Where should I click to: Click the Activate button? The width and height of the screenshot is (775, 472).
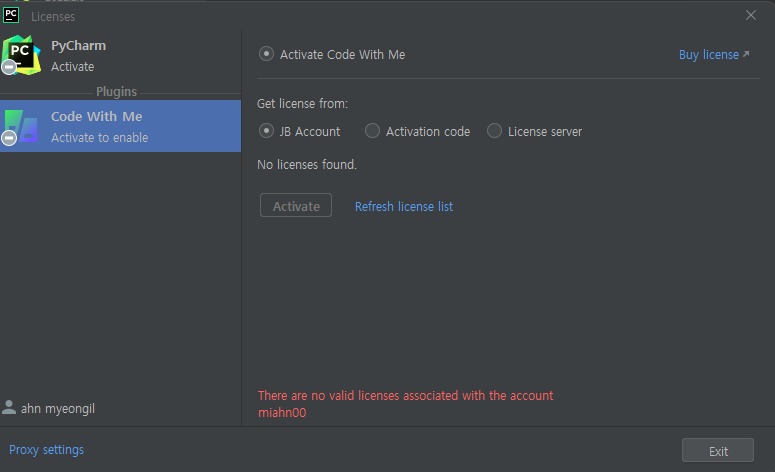coord(296,205)
